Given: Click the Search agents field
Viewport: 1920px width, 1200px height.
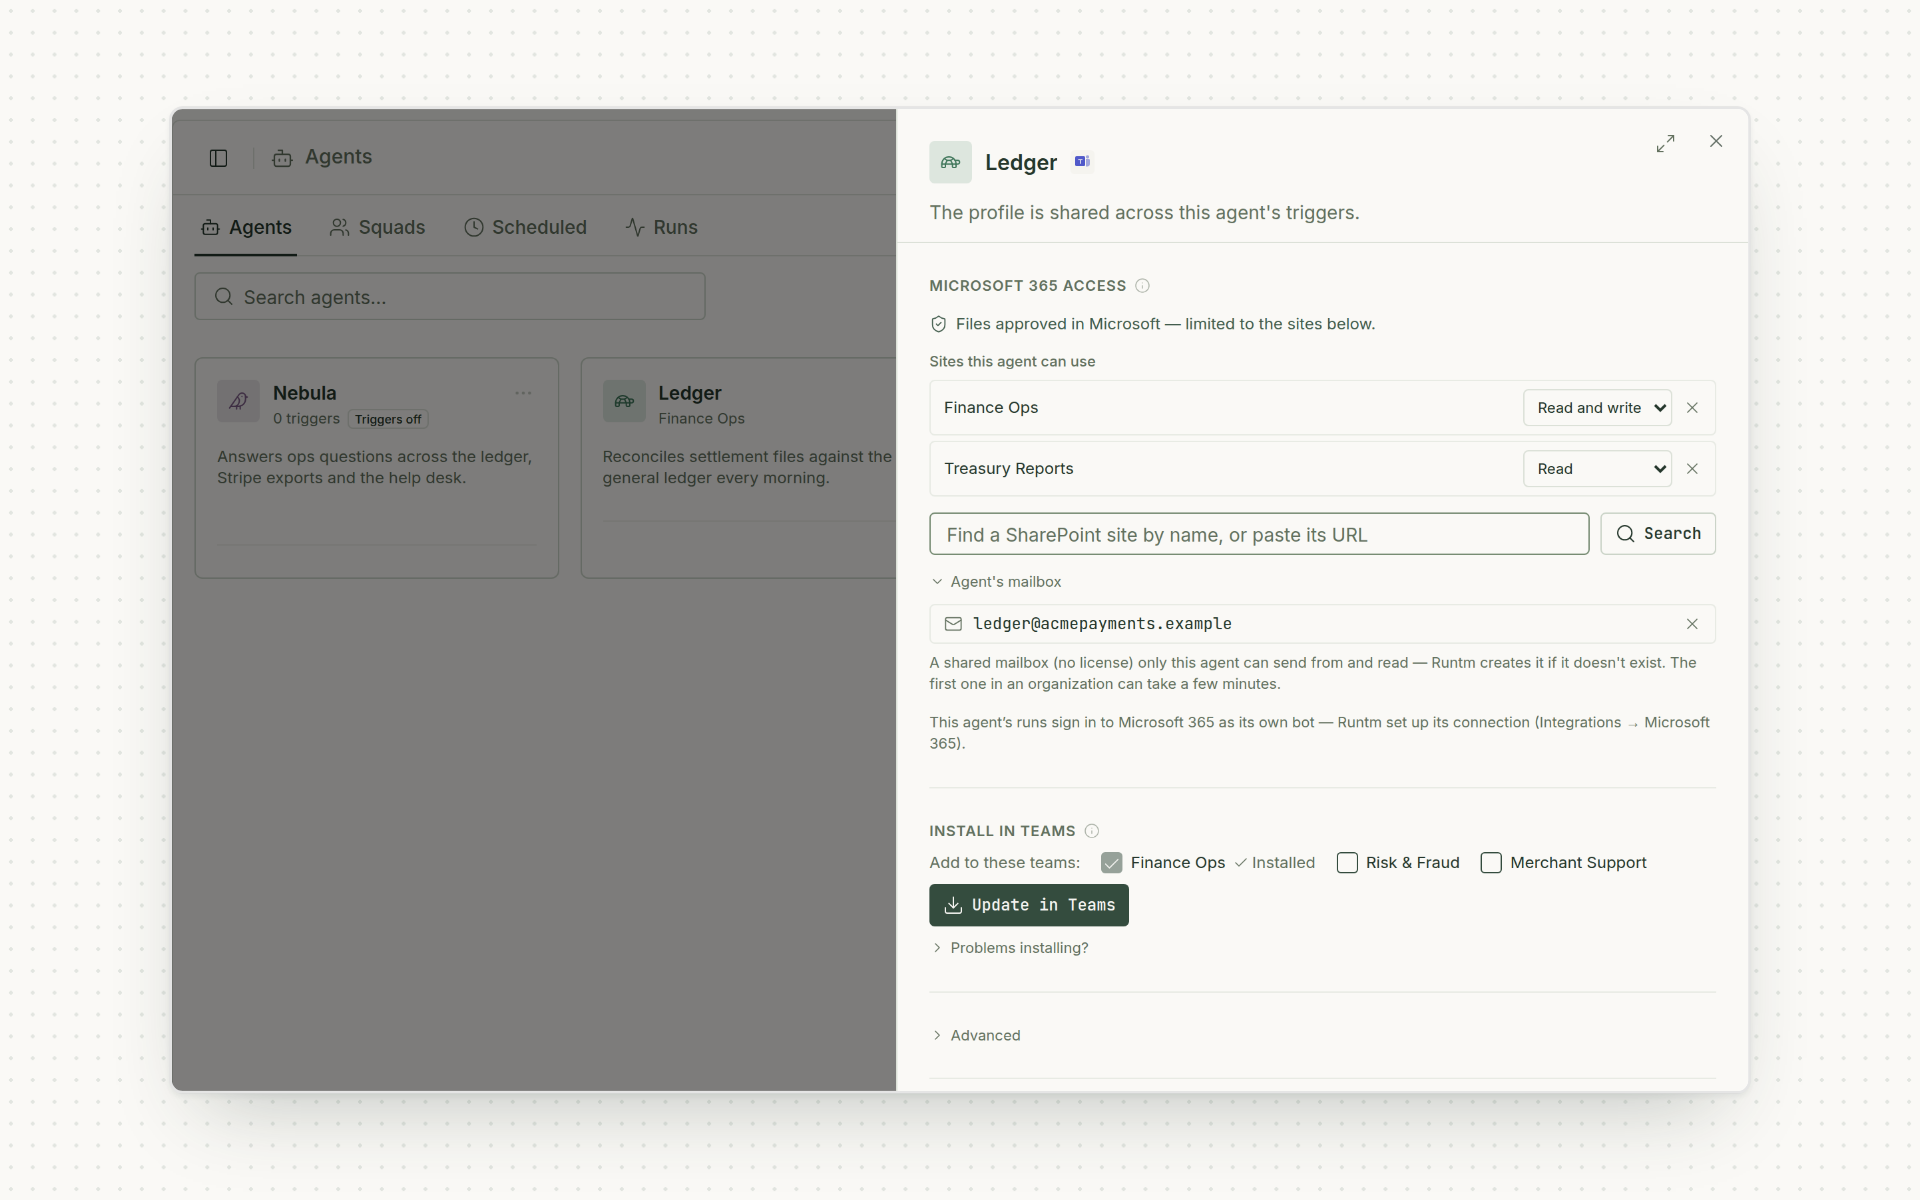Looking at the screenshot, I should click(x=450, y=297).
